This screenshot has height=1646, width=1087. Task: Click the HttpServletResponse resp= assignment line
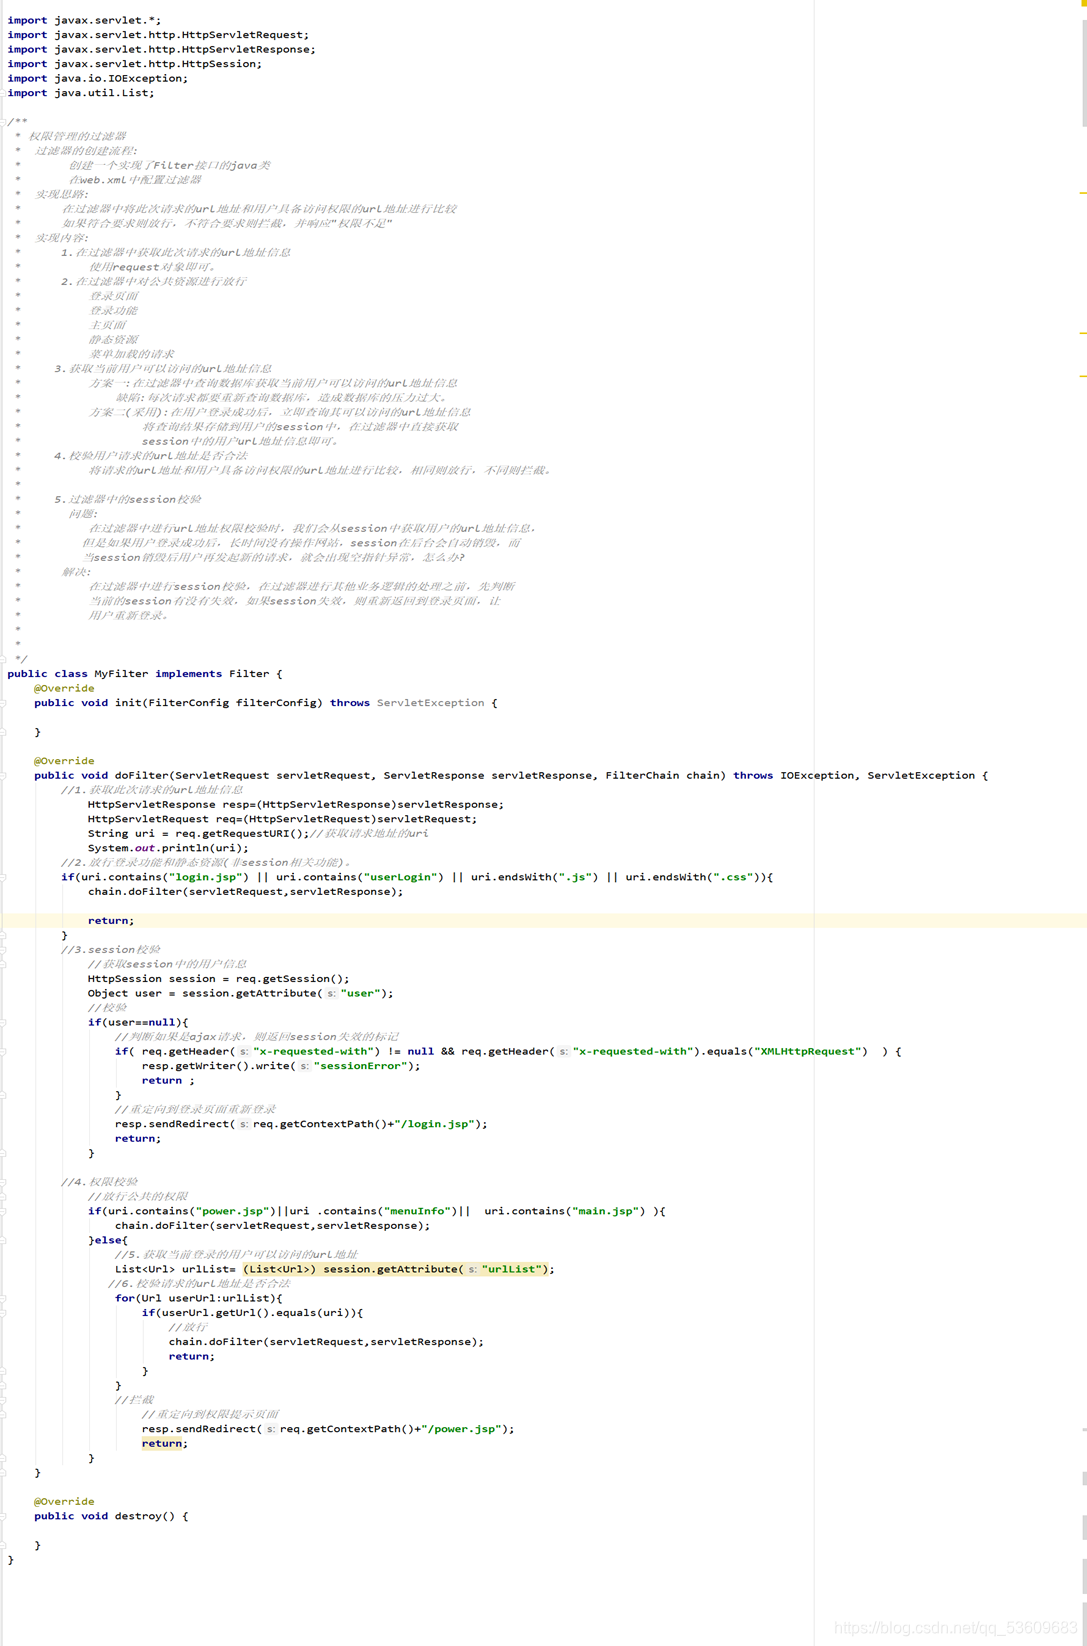(x=296, y=805)
